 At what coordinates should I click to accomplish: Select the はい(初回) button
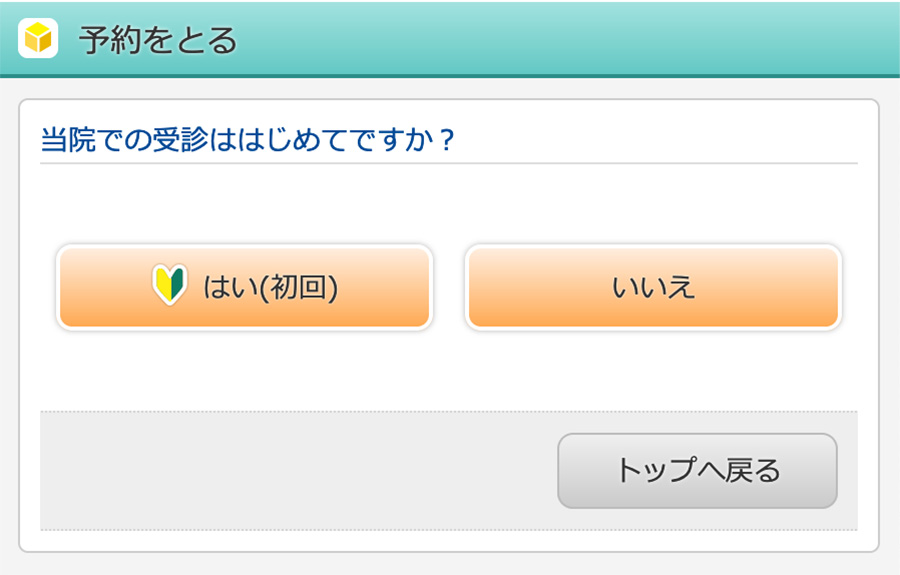[x=245, y=287]
